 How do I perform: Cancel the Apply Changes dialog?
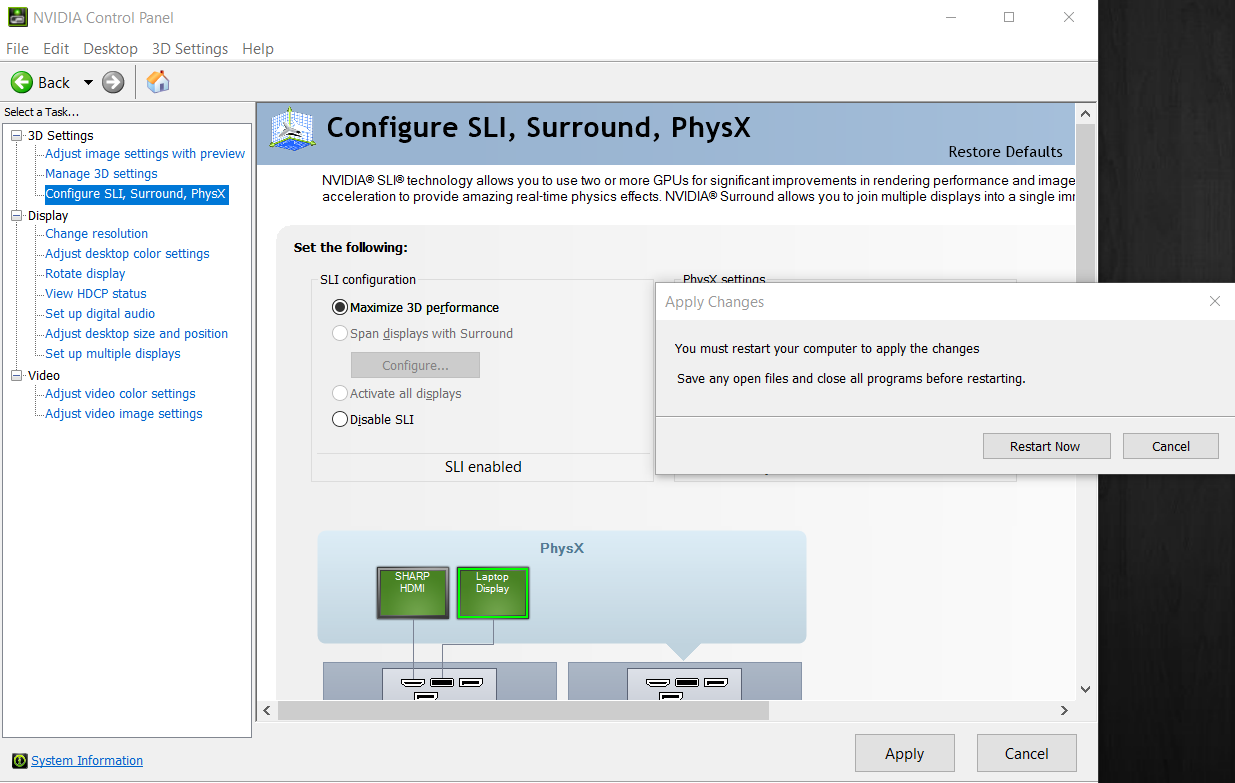pos(1171,446)
